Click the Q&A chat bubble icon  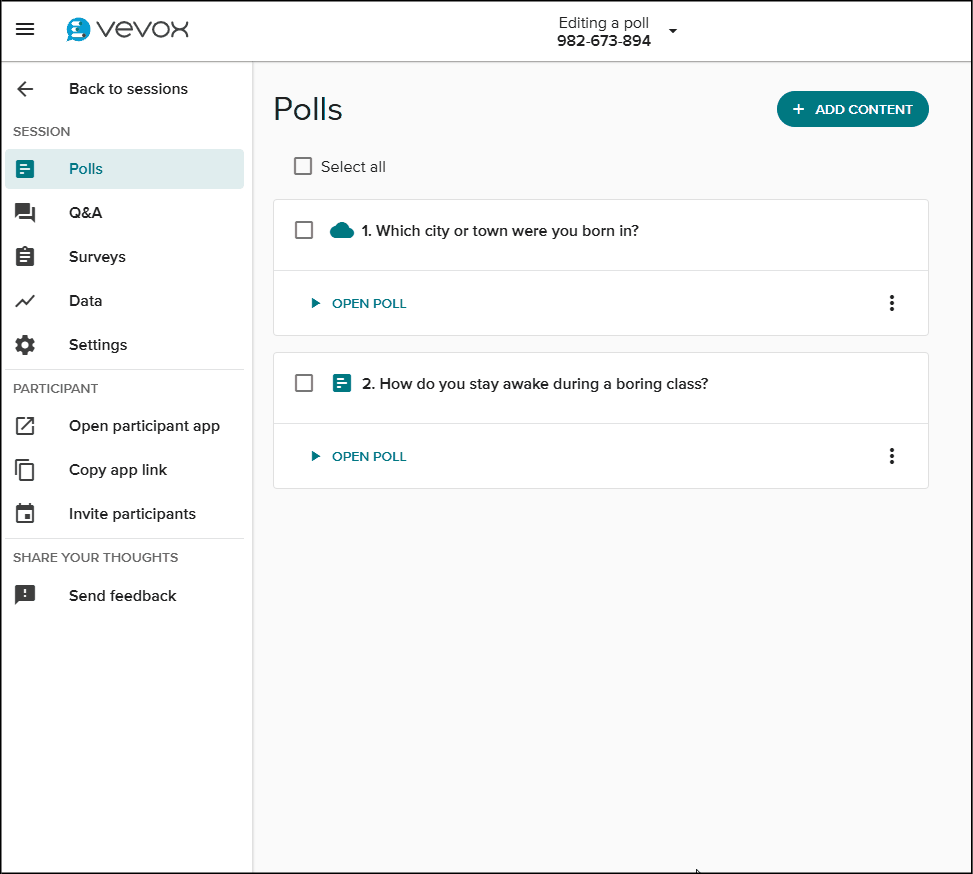coord(25,213)
